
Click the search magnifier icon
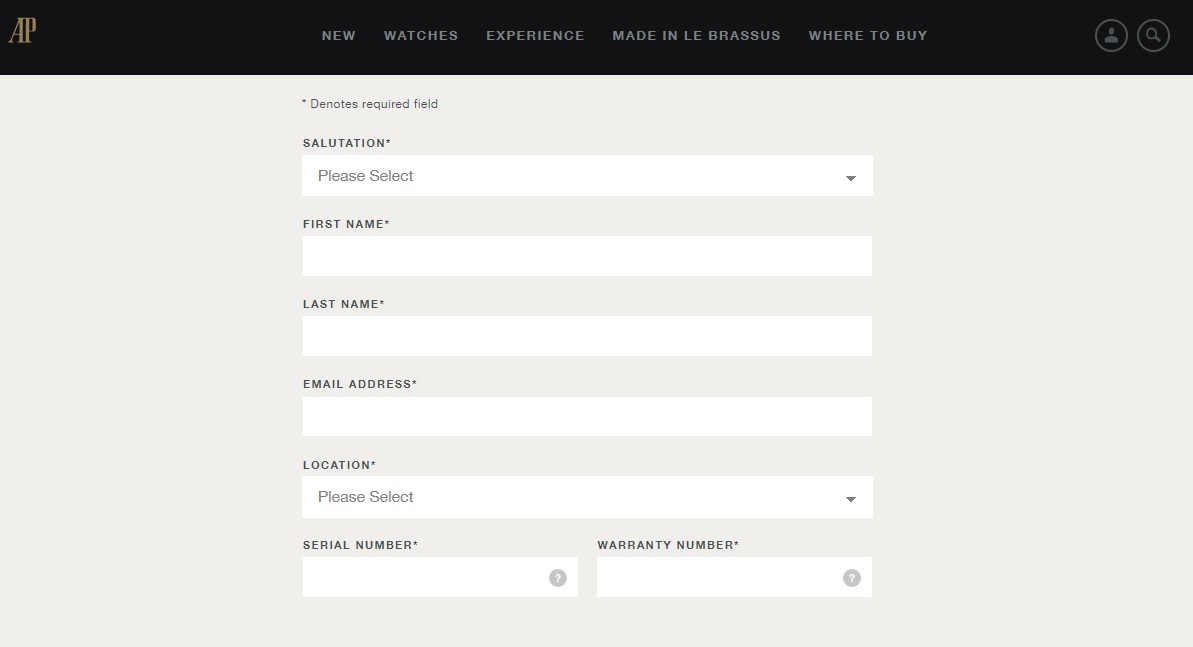1153,36
